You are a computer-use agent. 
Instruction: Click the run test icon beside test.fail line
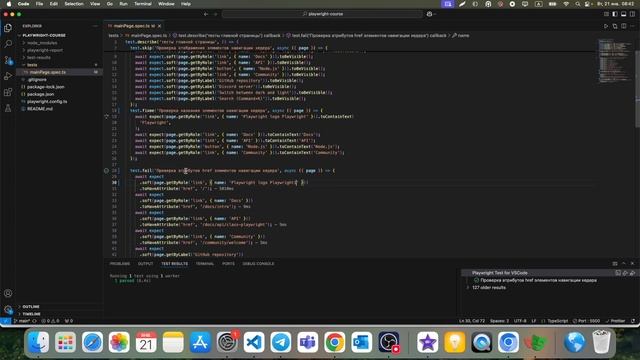[107, 171]
